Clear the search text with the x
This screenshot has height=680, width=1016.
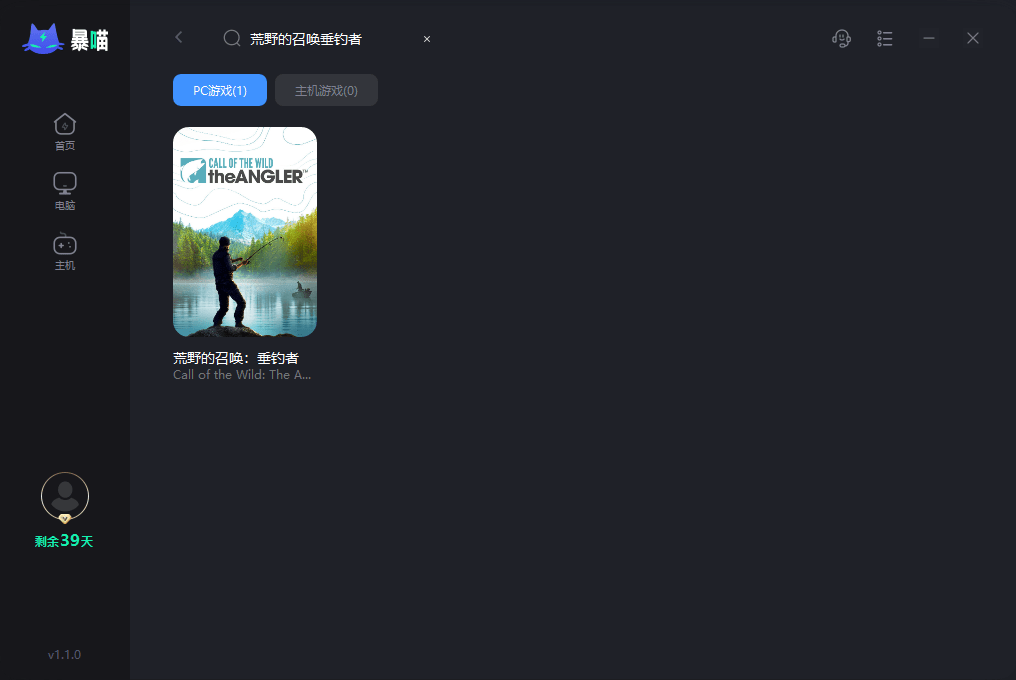coord(427,39)
